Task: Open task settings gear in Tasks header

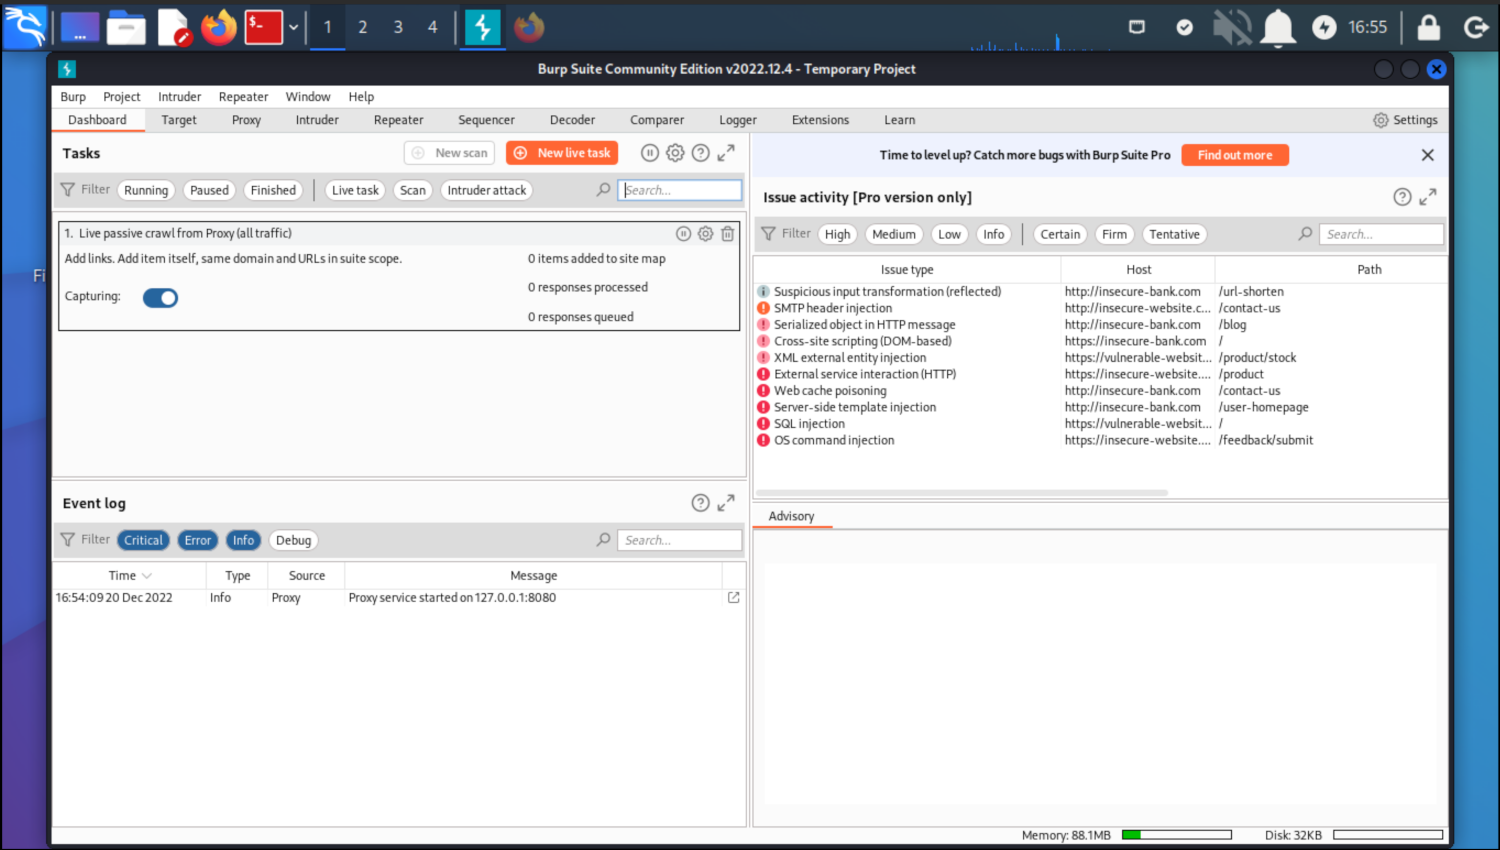Action: (675, 153)
